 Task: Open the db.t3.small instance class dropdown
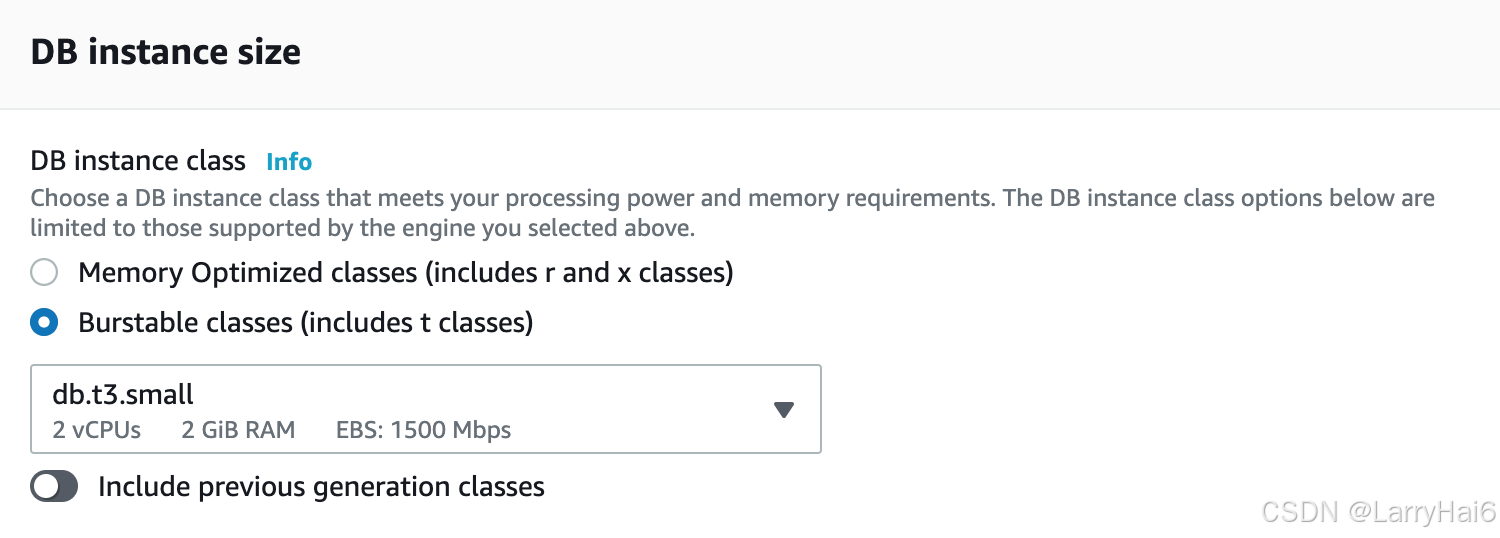pyautogui.click(x=425, y=409)
